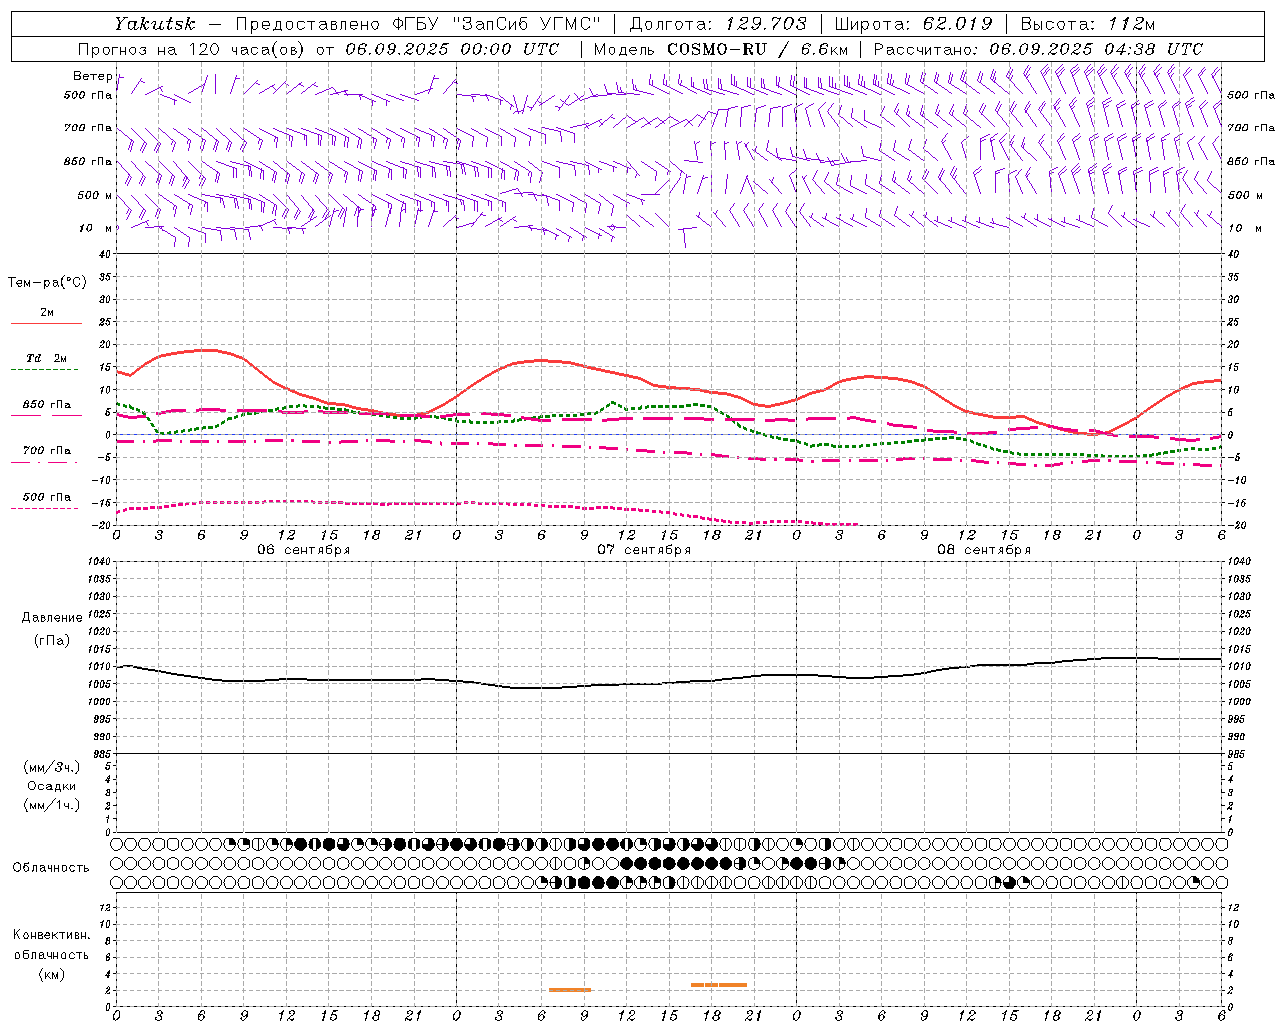Image resolution: width=1280 pixels, height=1024 pixels.
Task: Click the 'Конвективн.' convective cloud label
Action: pos(51,935)
